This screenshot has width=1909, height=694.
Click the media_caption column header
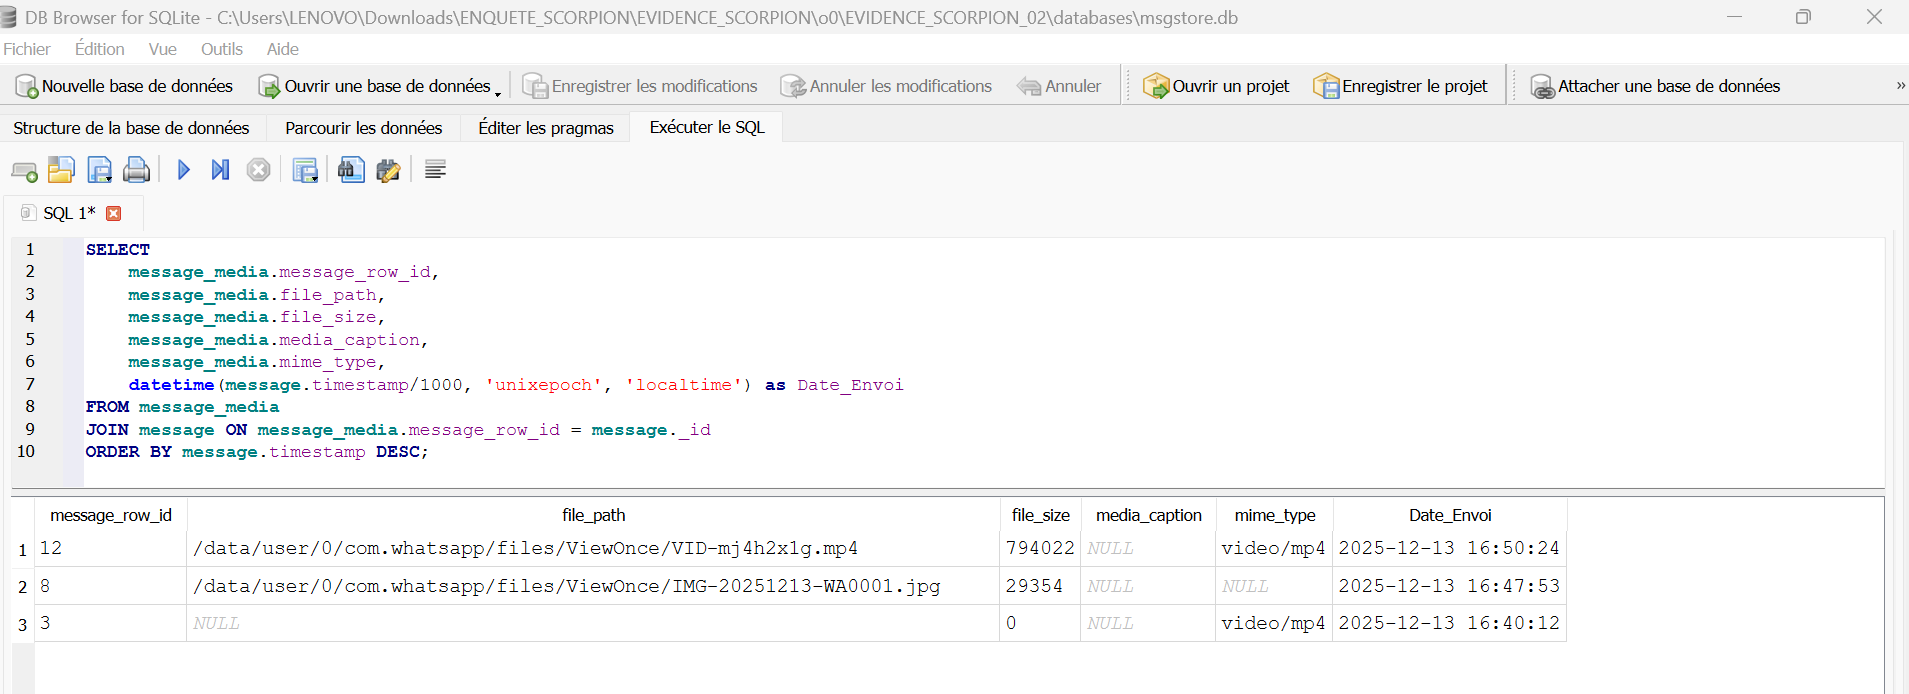pos(1148,515)
